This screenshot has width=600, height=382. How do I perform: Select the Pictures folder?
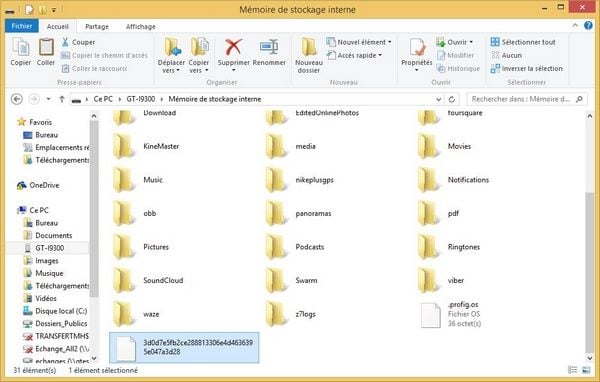tap(141, 247)
